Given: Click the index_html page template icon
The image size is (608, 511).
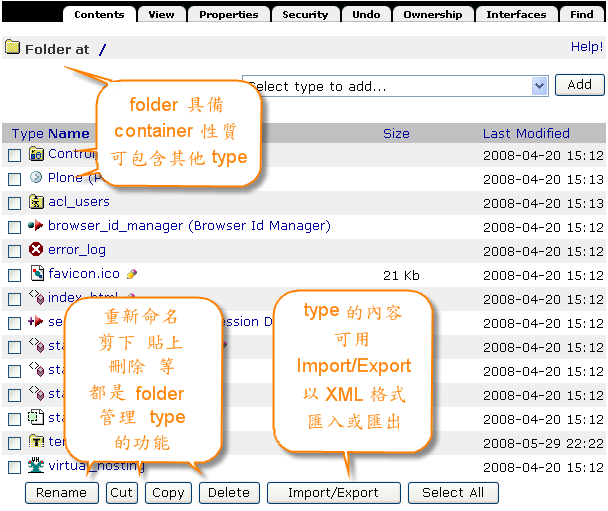Looking at the screenshot, I should point(36,297).
